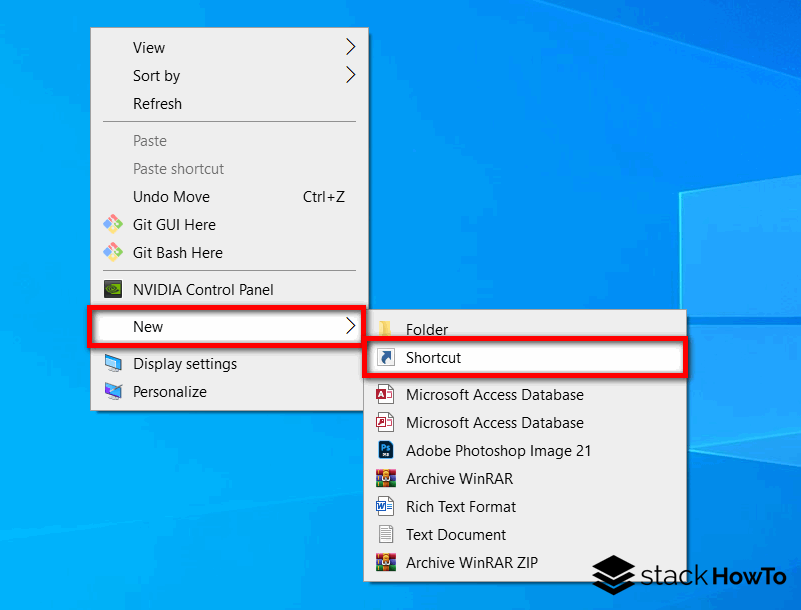
Task: Click the Git GUI Here icon
Action: (x=112, y=224)
